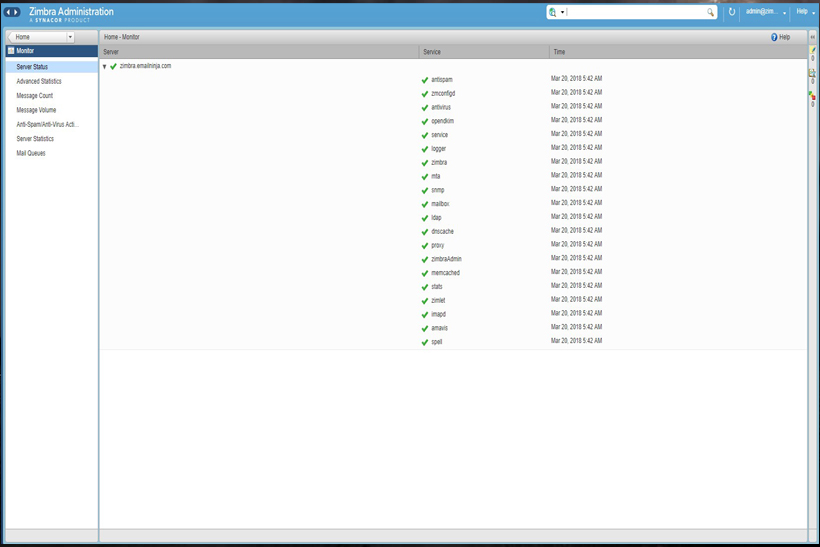This screenshot has width=820, height=547.
Task: Click the service row label
Action: point(439,135)
